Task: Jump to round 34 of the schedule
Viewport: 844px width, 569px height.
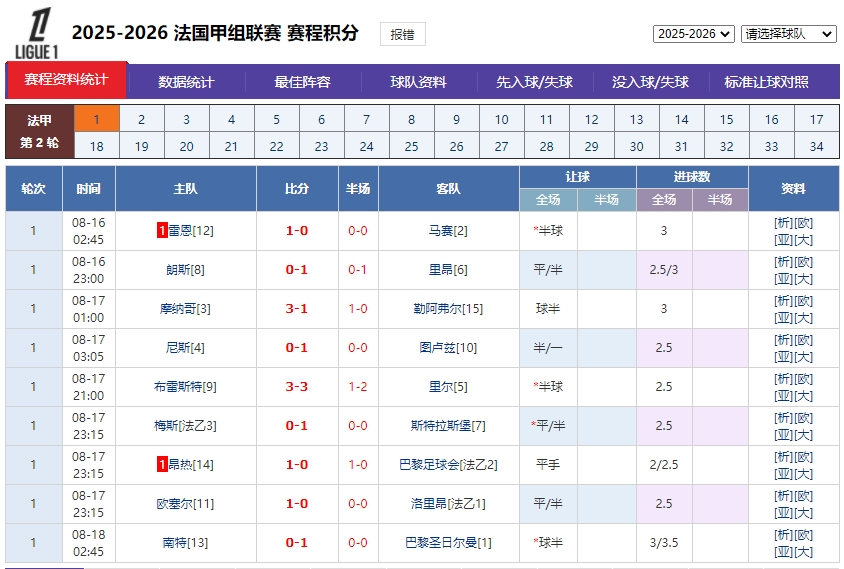Action: (816, 146)
